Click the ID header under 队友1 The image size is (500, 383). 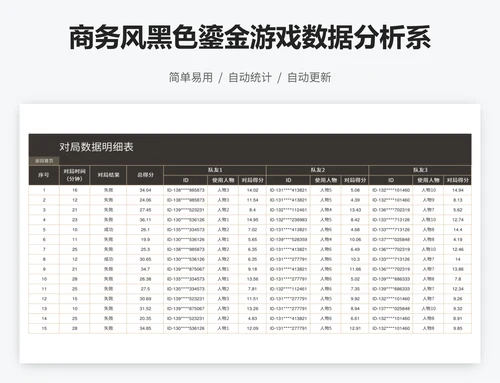point(186,180)
